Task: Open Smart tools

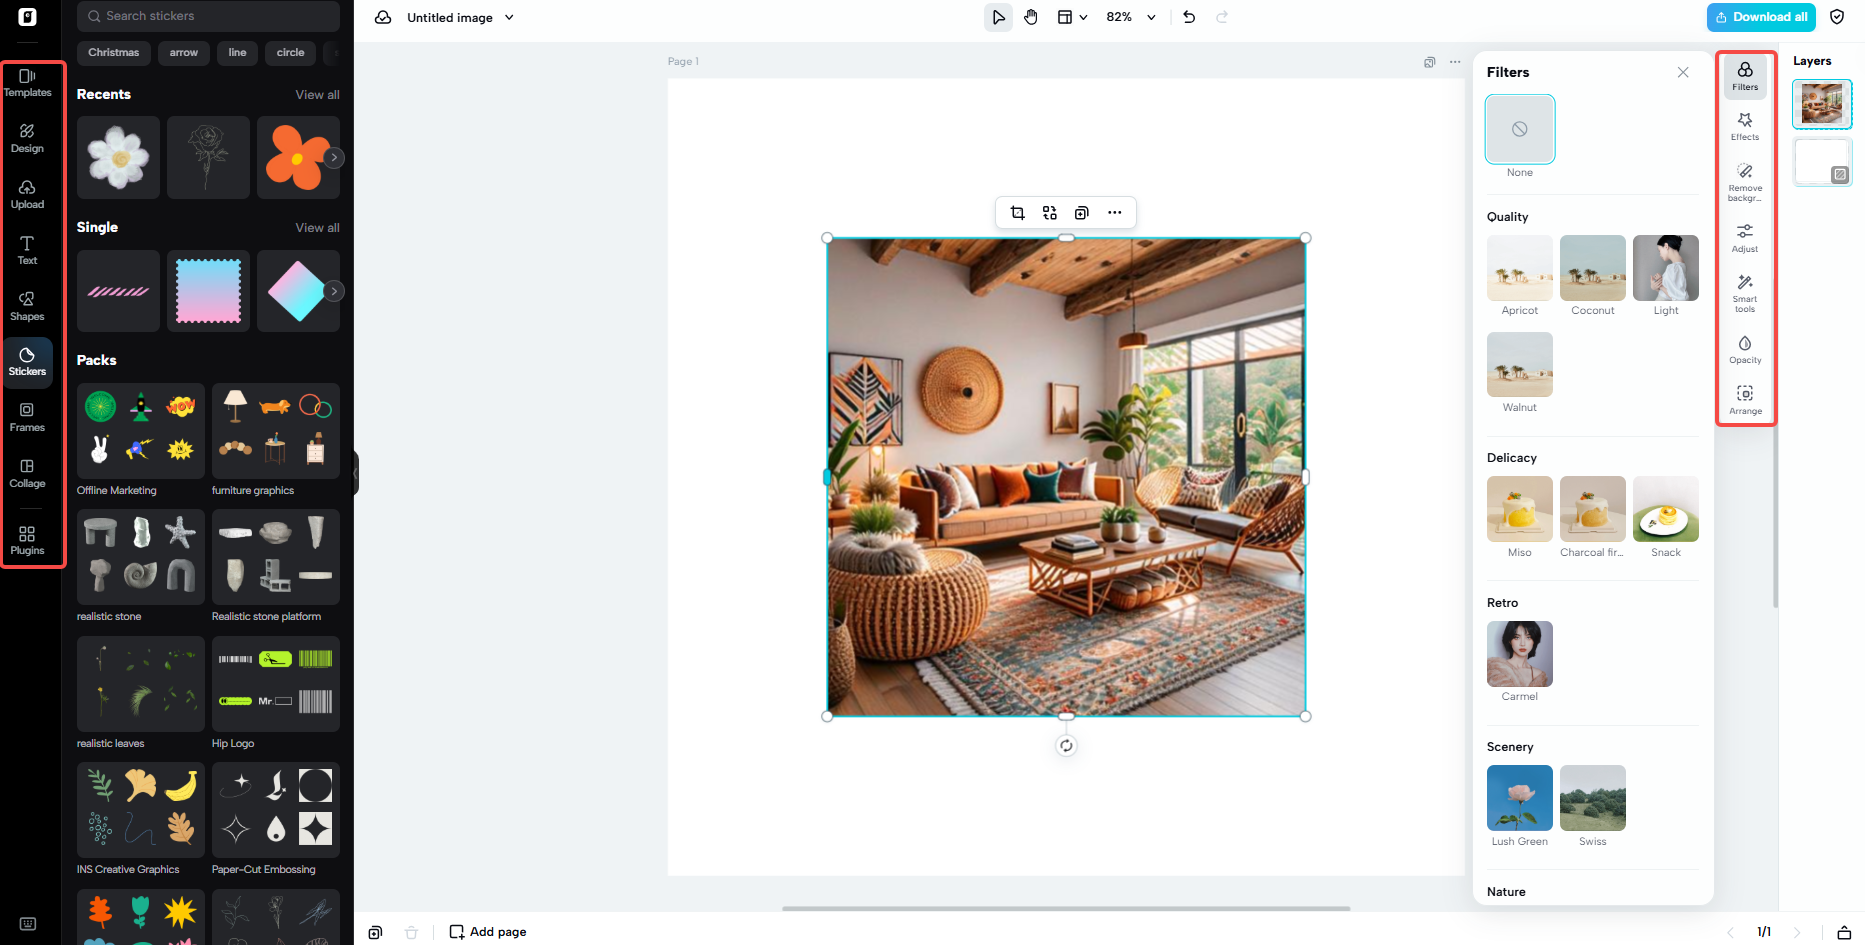Action: [1745, 294]
